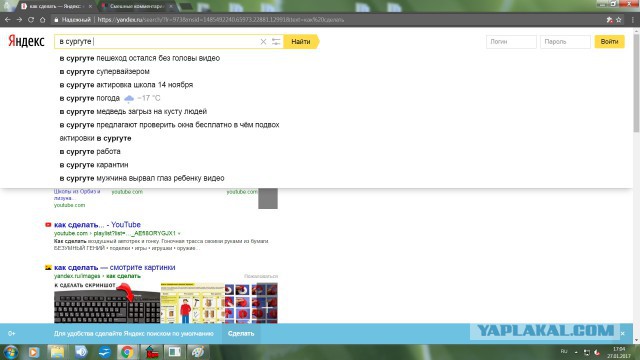The width and height of the screenshot is (640, 360).
Task: Open the speaker icon app in taskbar
Action: (x=81, y=352)
